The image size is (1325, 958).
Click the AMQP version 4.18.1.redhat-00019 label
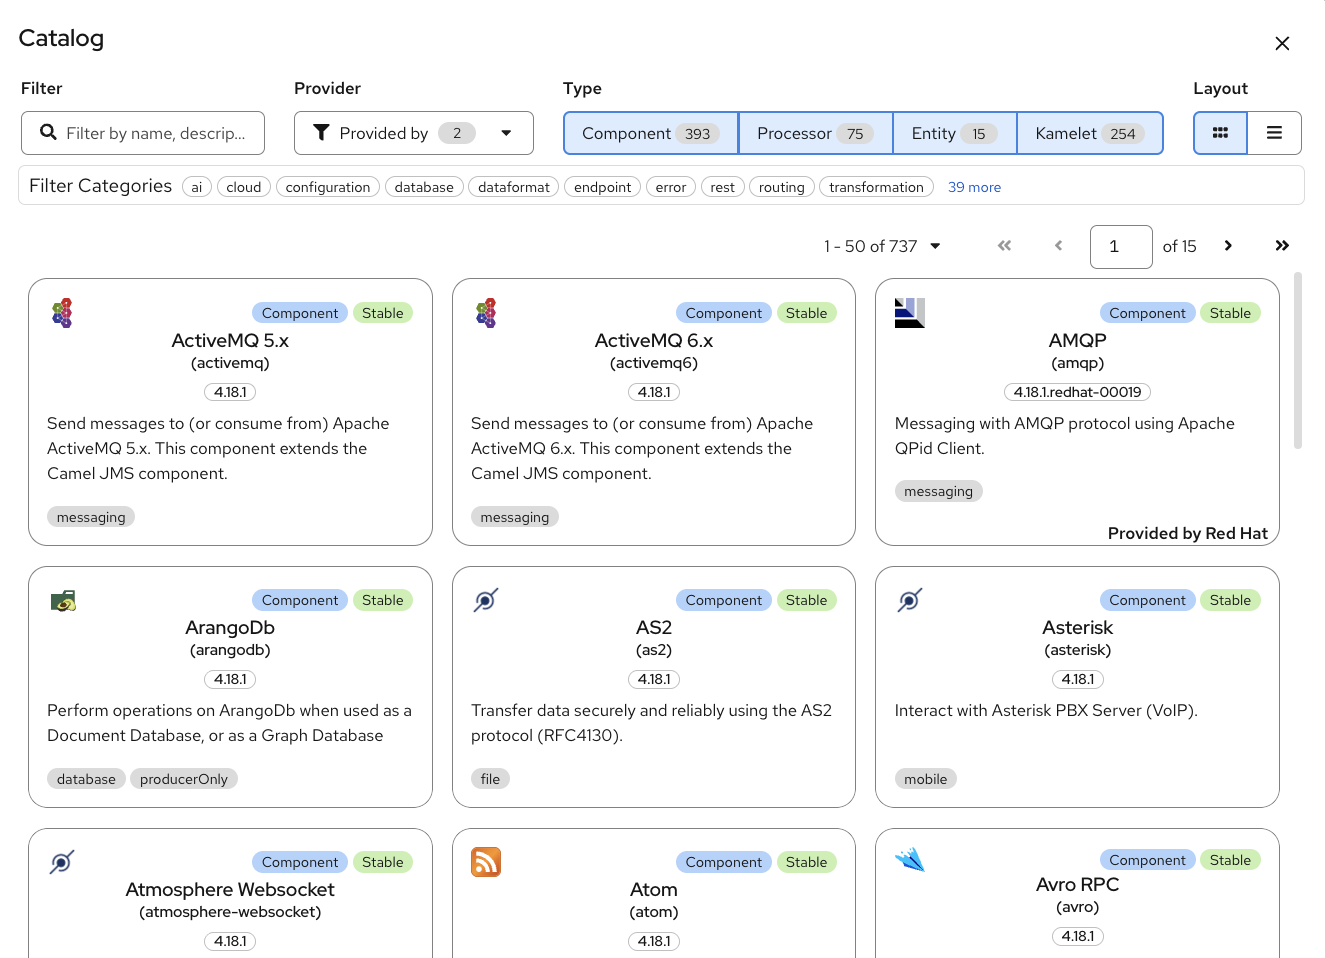point(1078,392)
